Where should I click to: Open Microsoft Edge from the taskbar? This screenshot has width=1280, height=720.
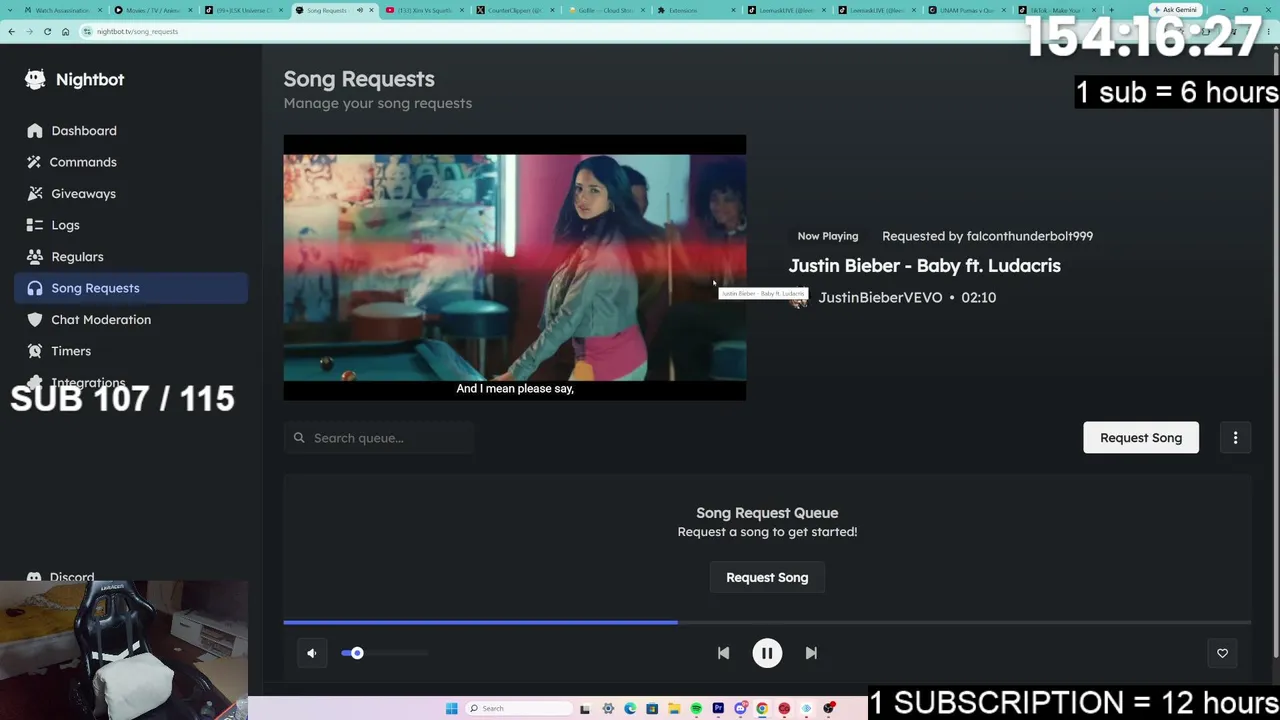[x=630, y=709]
